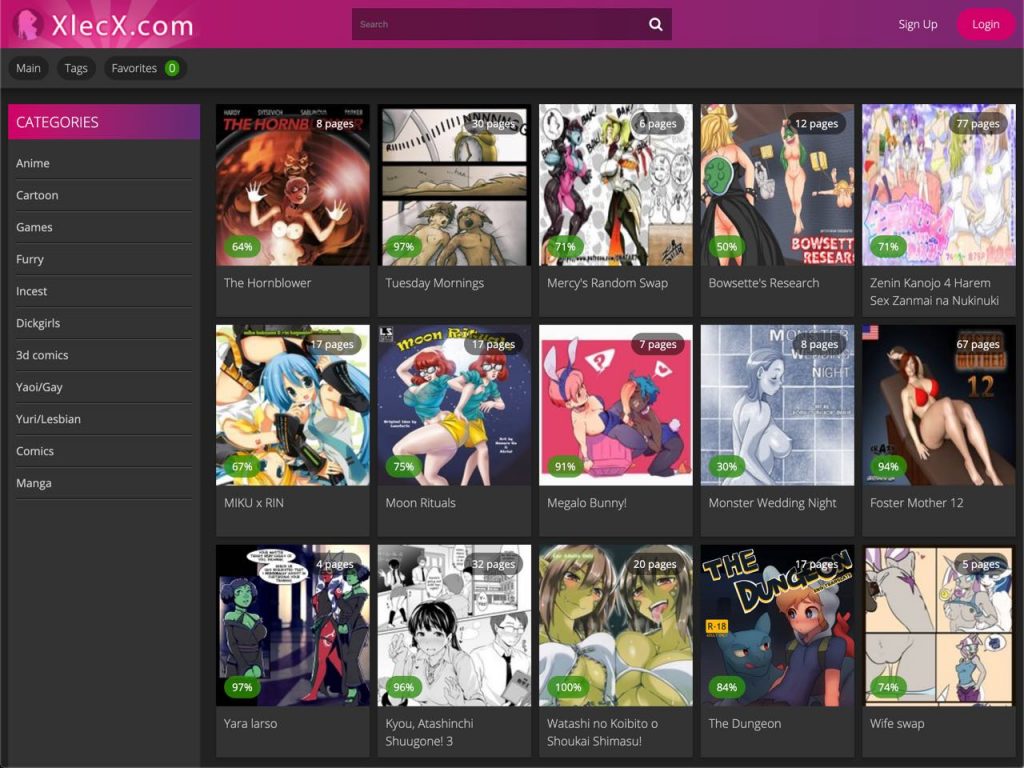The image size is (1024, 768).
Task: Click the 91% rating badge on Megalo Bunny!
Action: (565, 466)
